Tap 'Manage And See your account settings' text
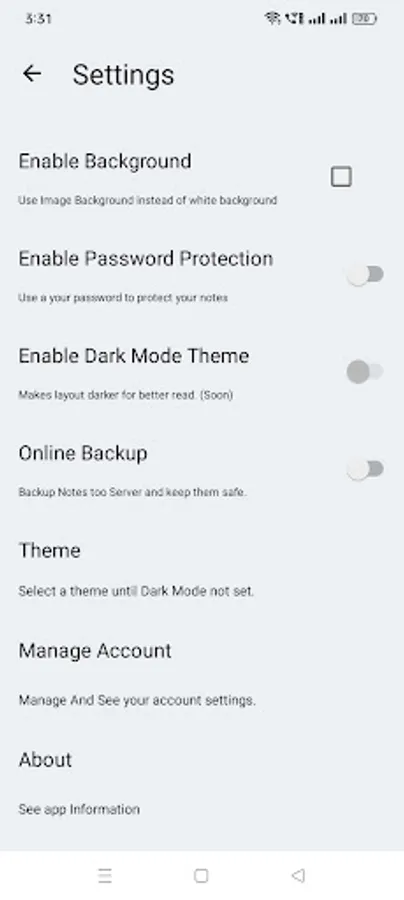This screenshot has width=404, height=900. click(137, 700)
